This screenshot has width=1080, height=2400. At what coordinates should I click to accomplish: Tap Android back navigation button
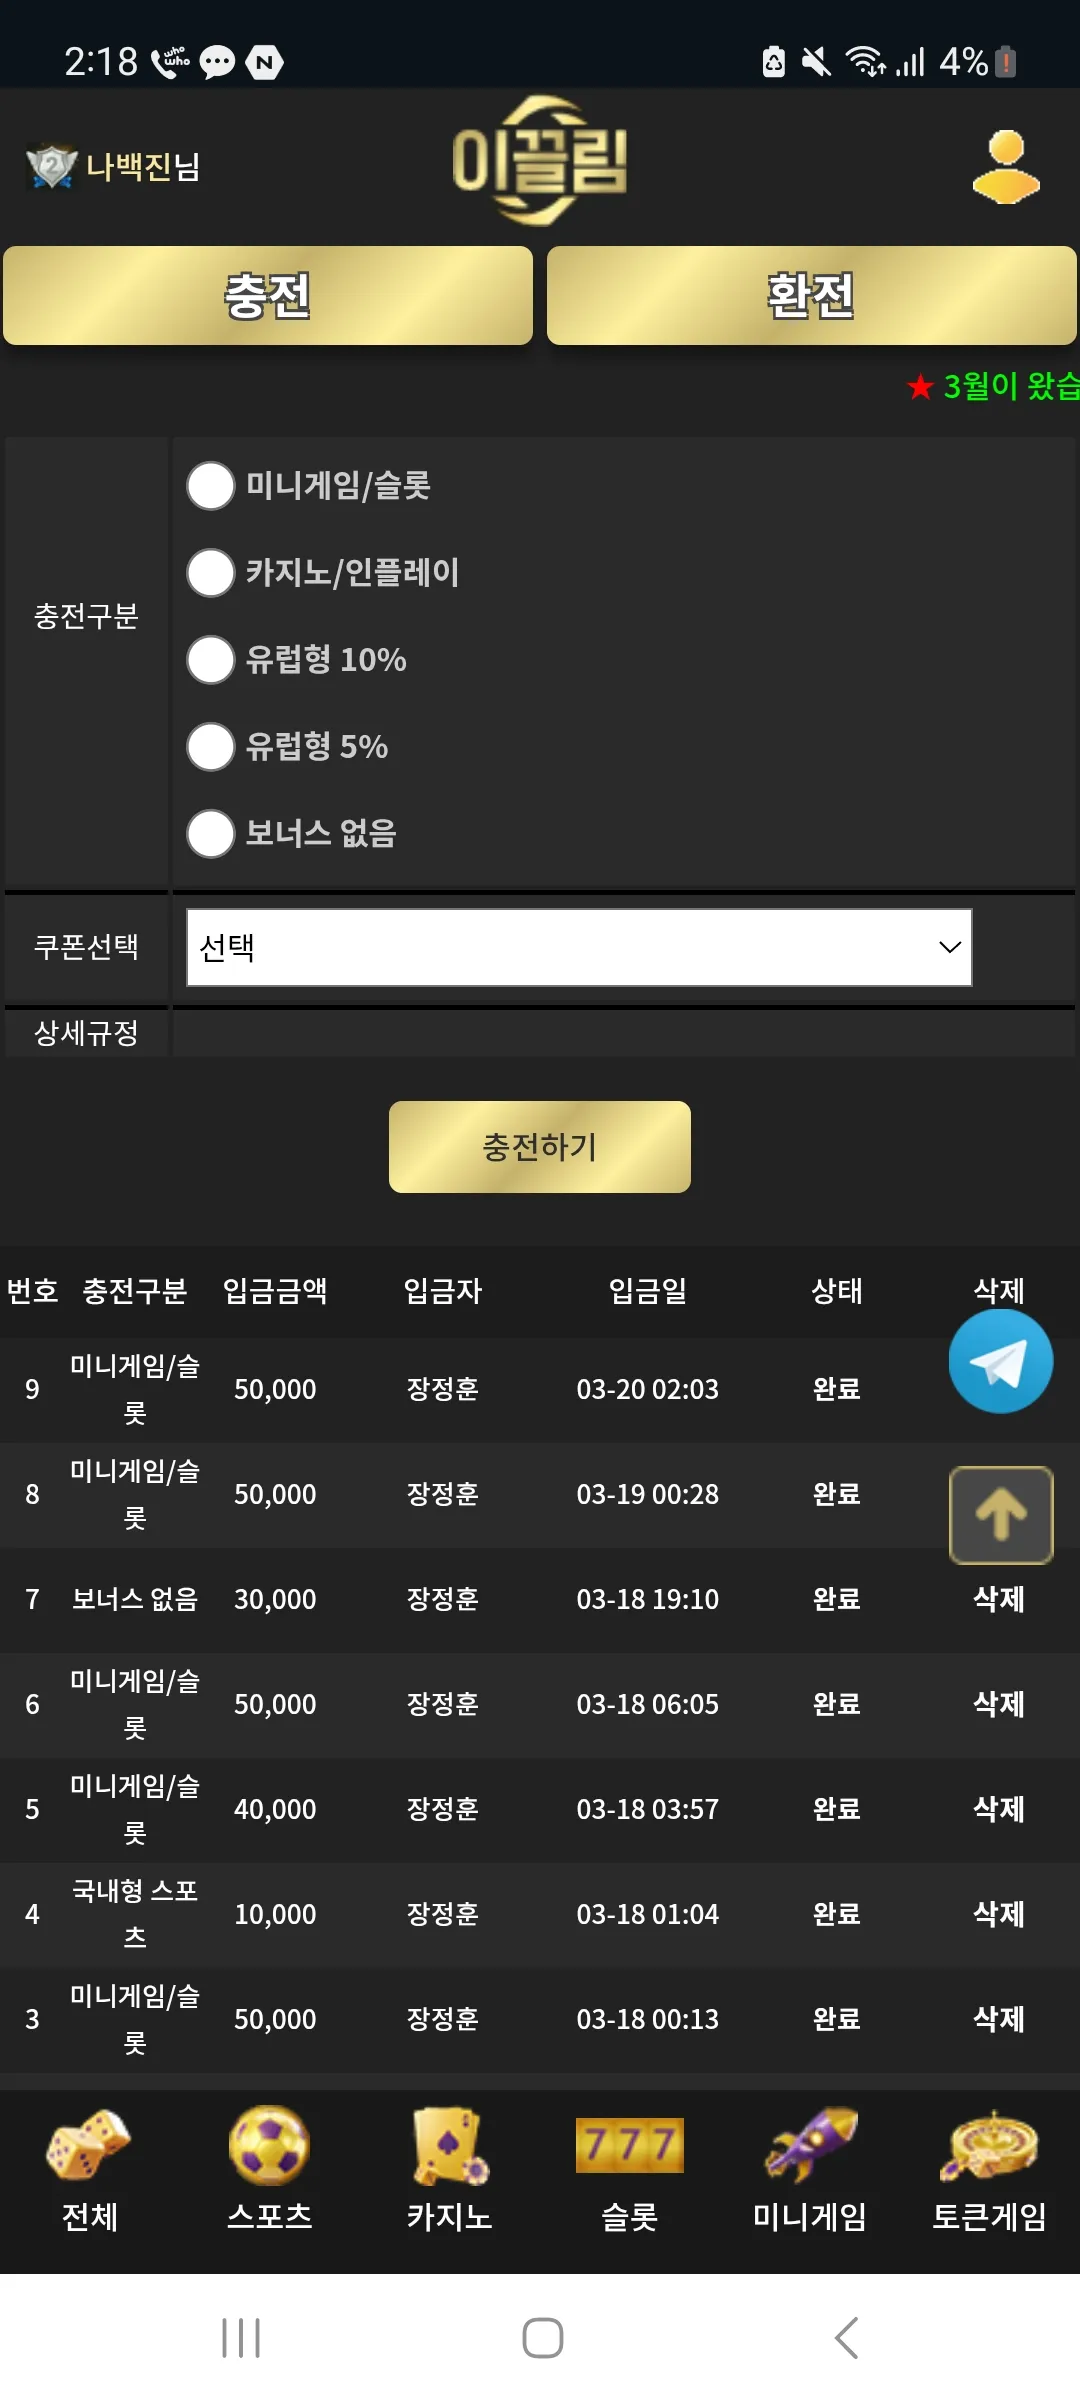tap(846, 2338)
